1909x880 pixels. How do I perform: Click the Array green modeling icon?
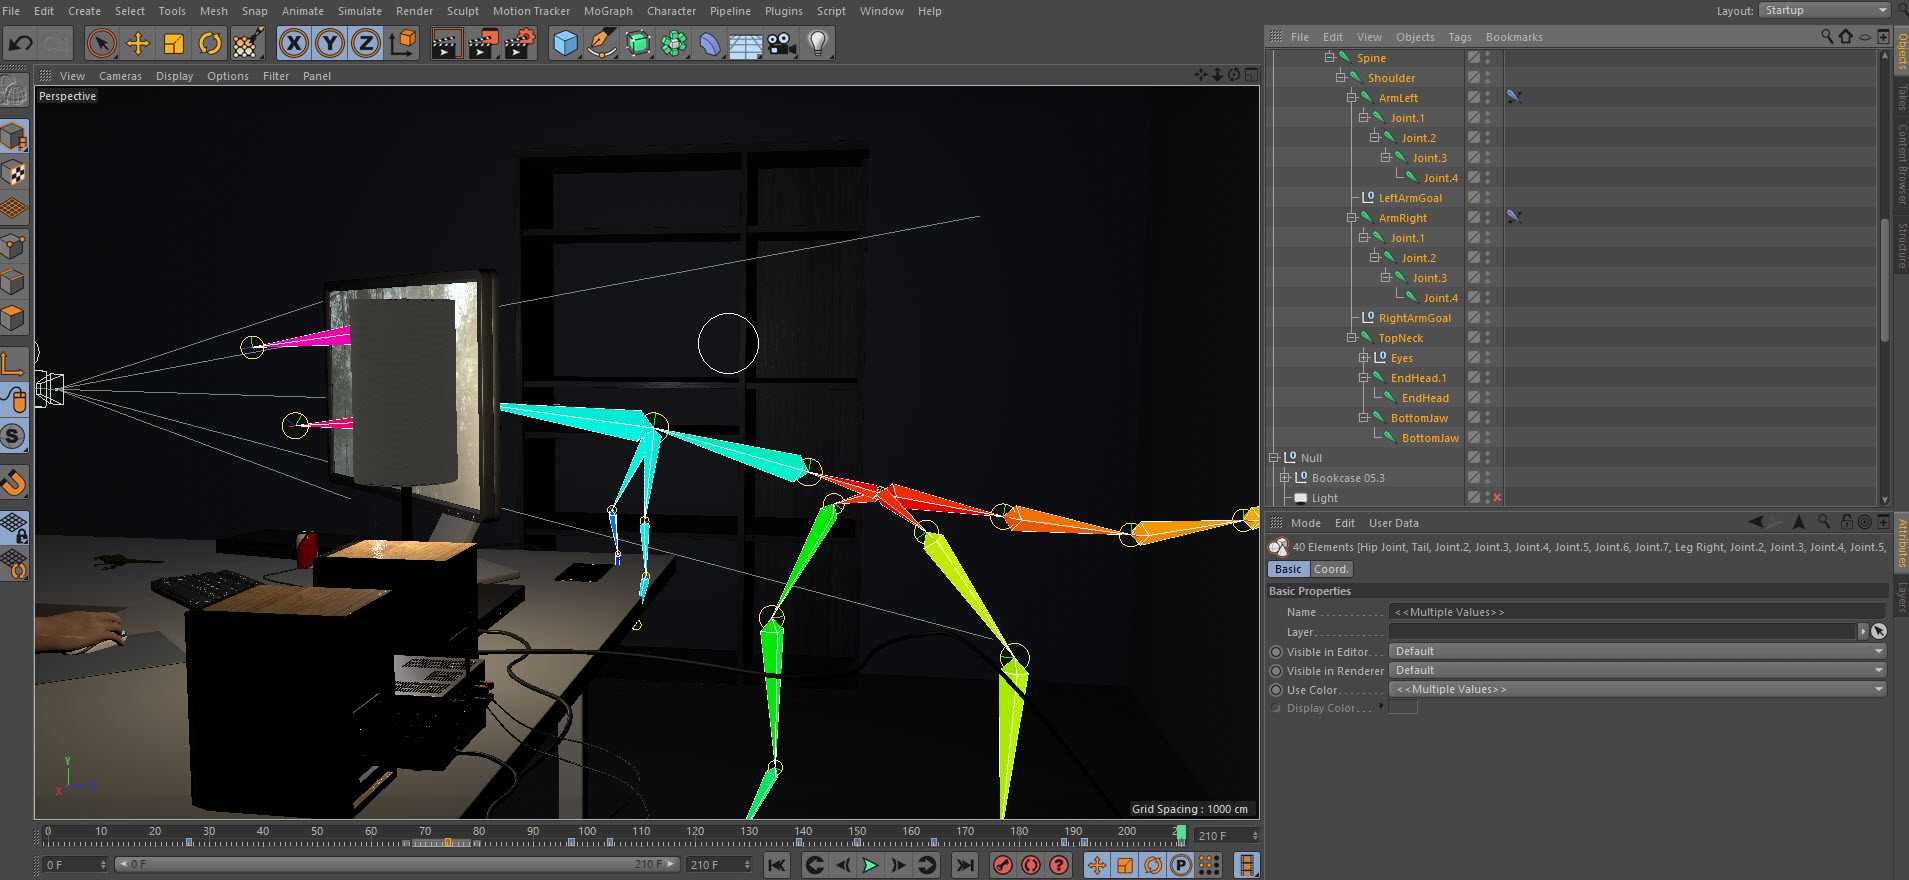click(x=674, y=43)
